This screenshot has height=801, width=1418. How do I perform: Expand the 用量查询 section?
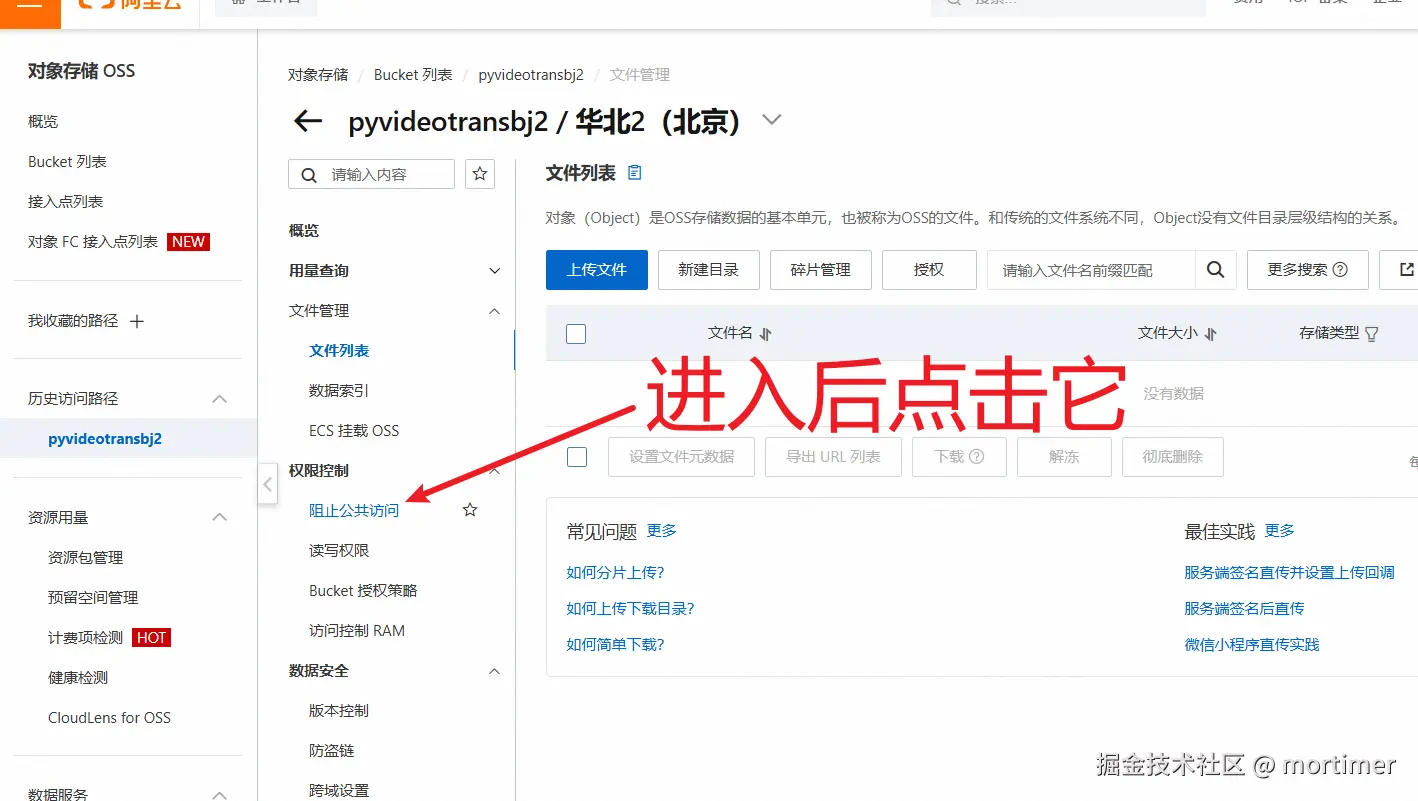pos(494,271)
